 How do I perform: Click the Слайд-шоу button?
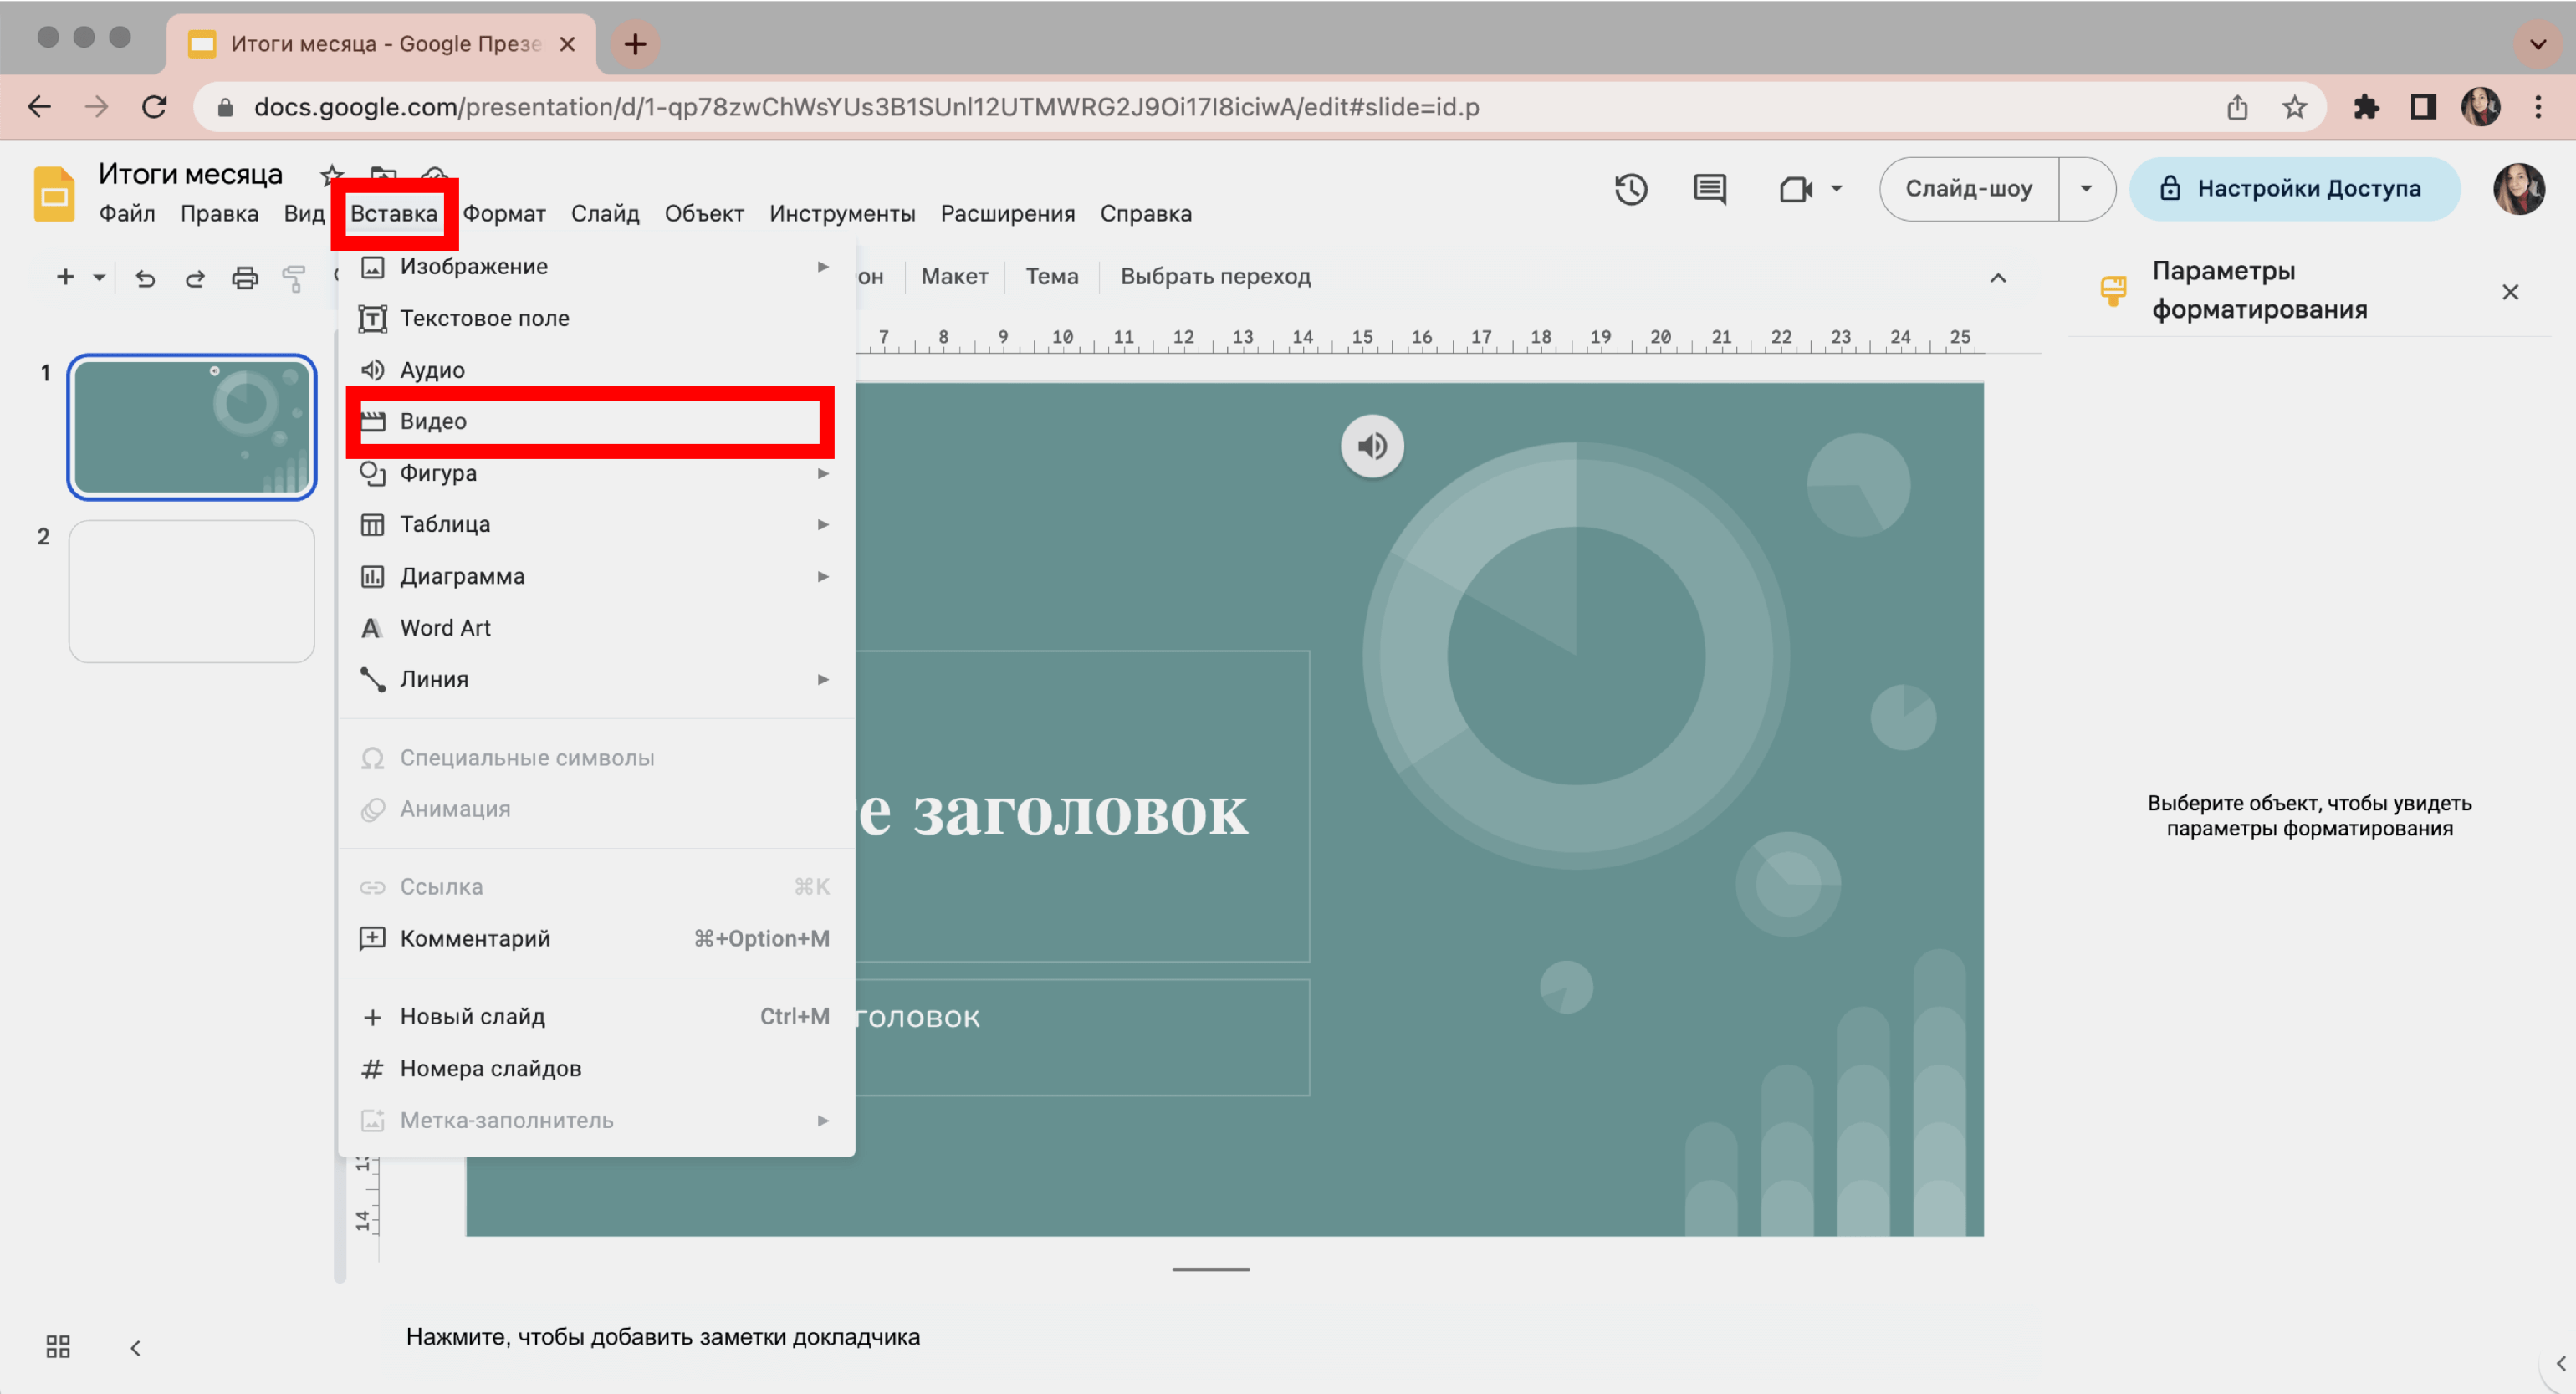coord(1970,187)
